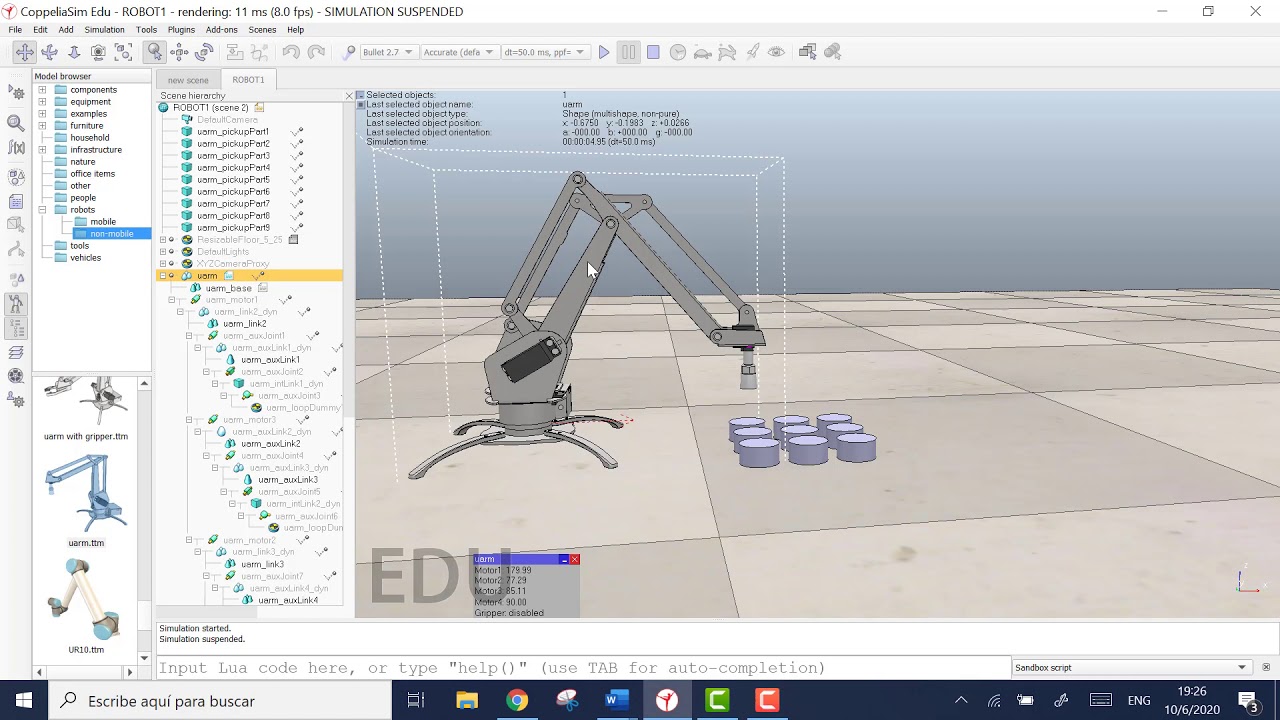Select the camera shift/zoom tool
This screenshot has height=720, width=1280.
click(74, 52)
